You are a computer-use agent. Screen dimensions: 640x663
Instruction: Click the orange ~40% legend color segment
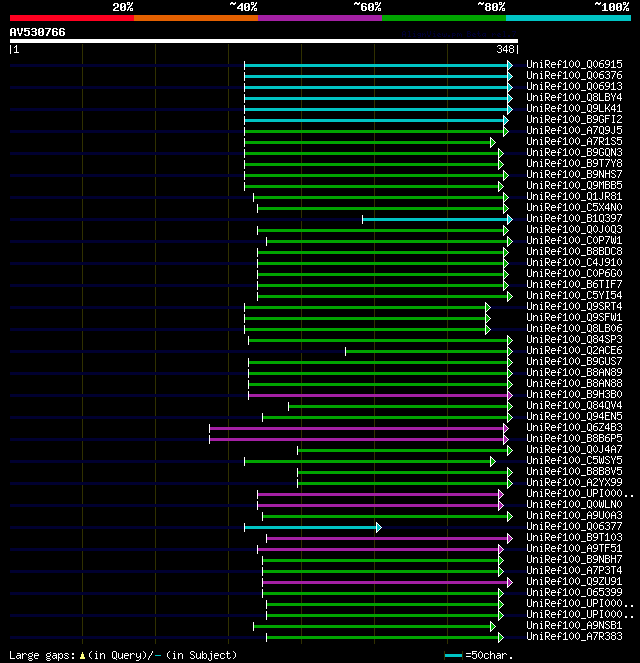(196, 18)
